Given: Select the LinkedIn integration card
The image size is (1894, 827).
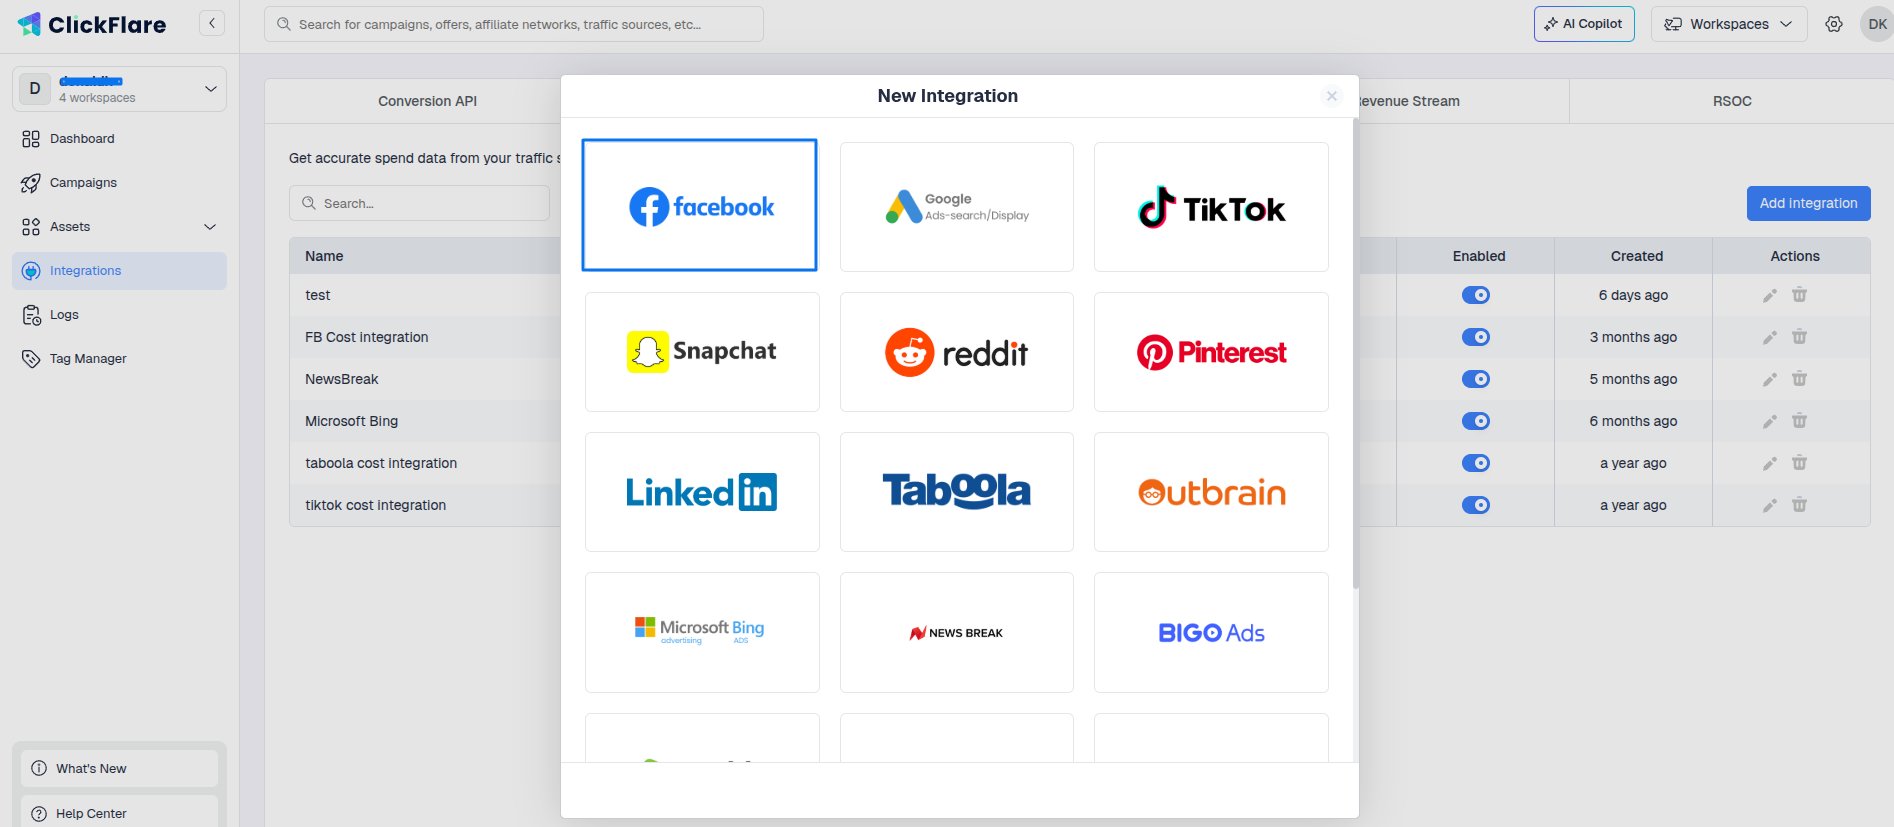Looking at the screenshot, I should [702, 492].
